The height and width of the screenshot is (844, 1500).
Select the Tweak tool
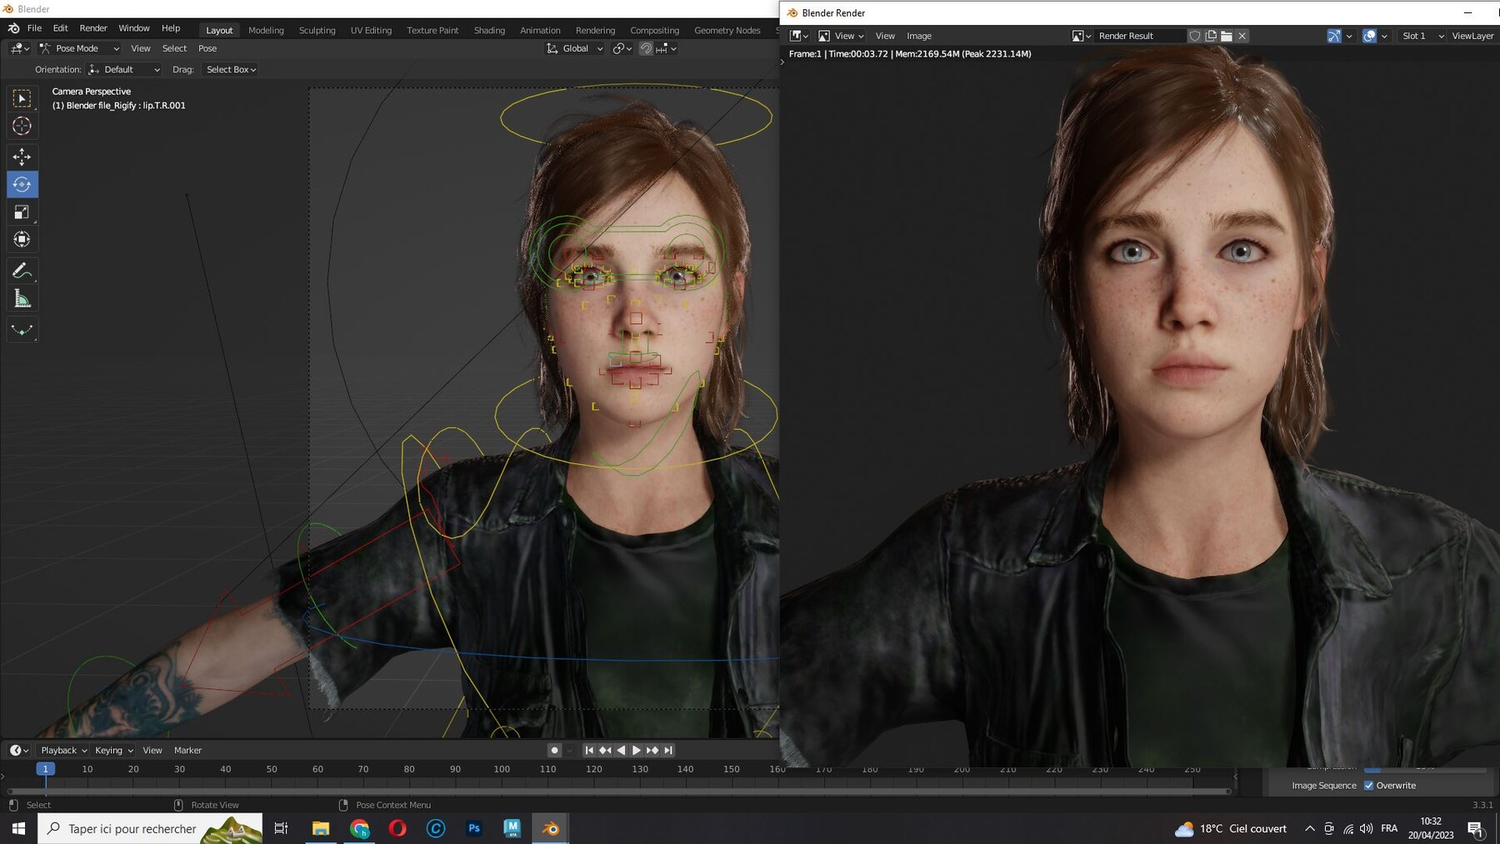point(21,97)
